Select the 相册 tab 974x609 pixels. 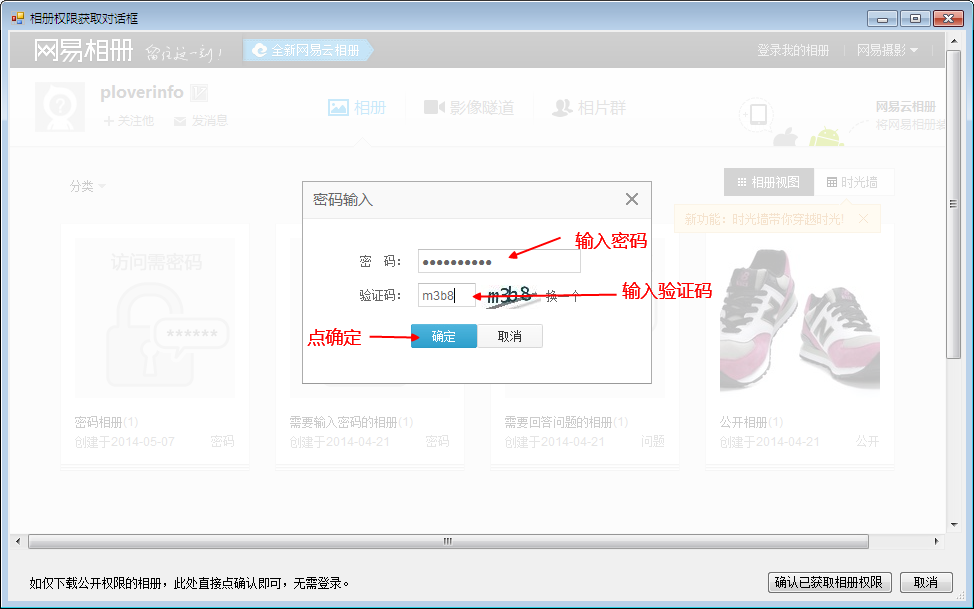357,108
